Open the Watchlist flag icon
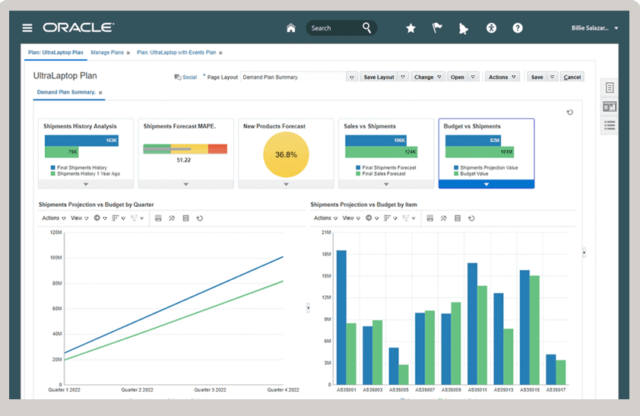 click(437, 28)
